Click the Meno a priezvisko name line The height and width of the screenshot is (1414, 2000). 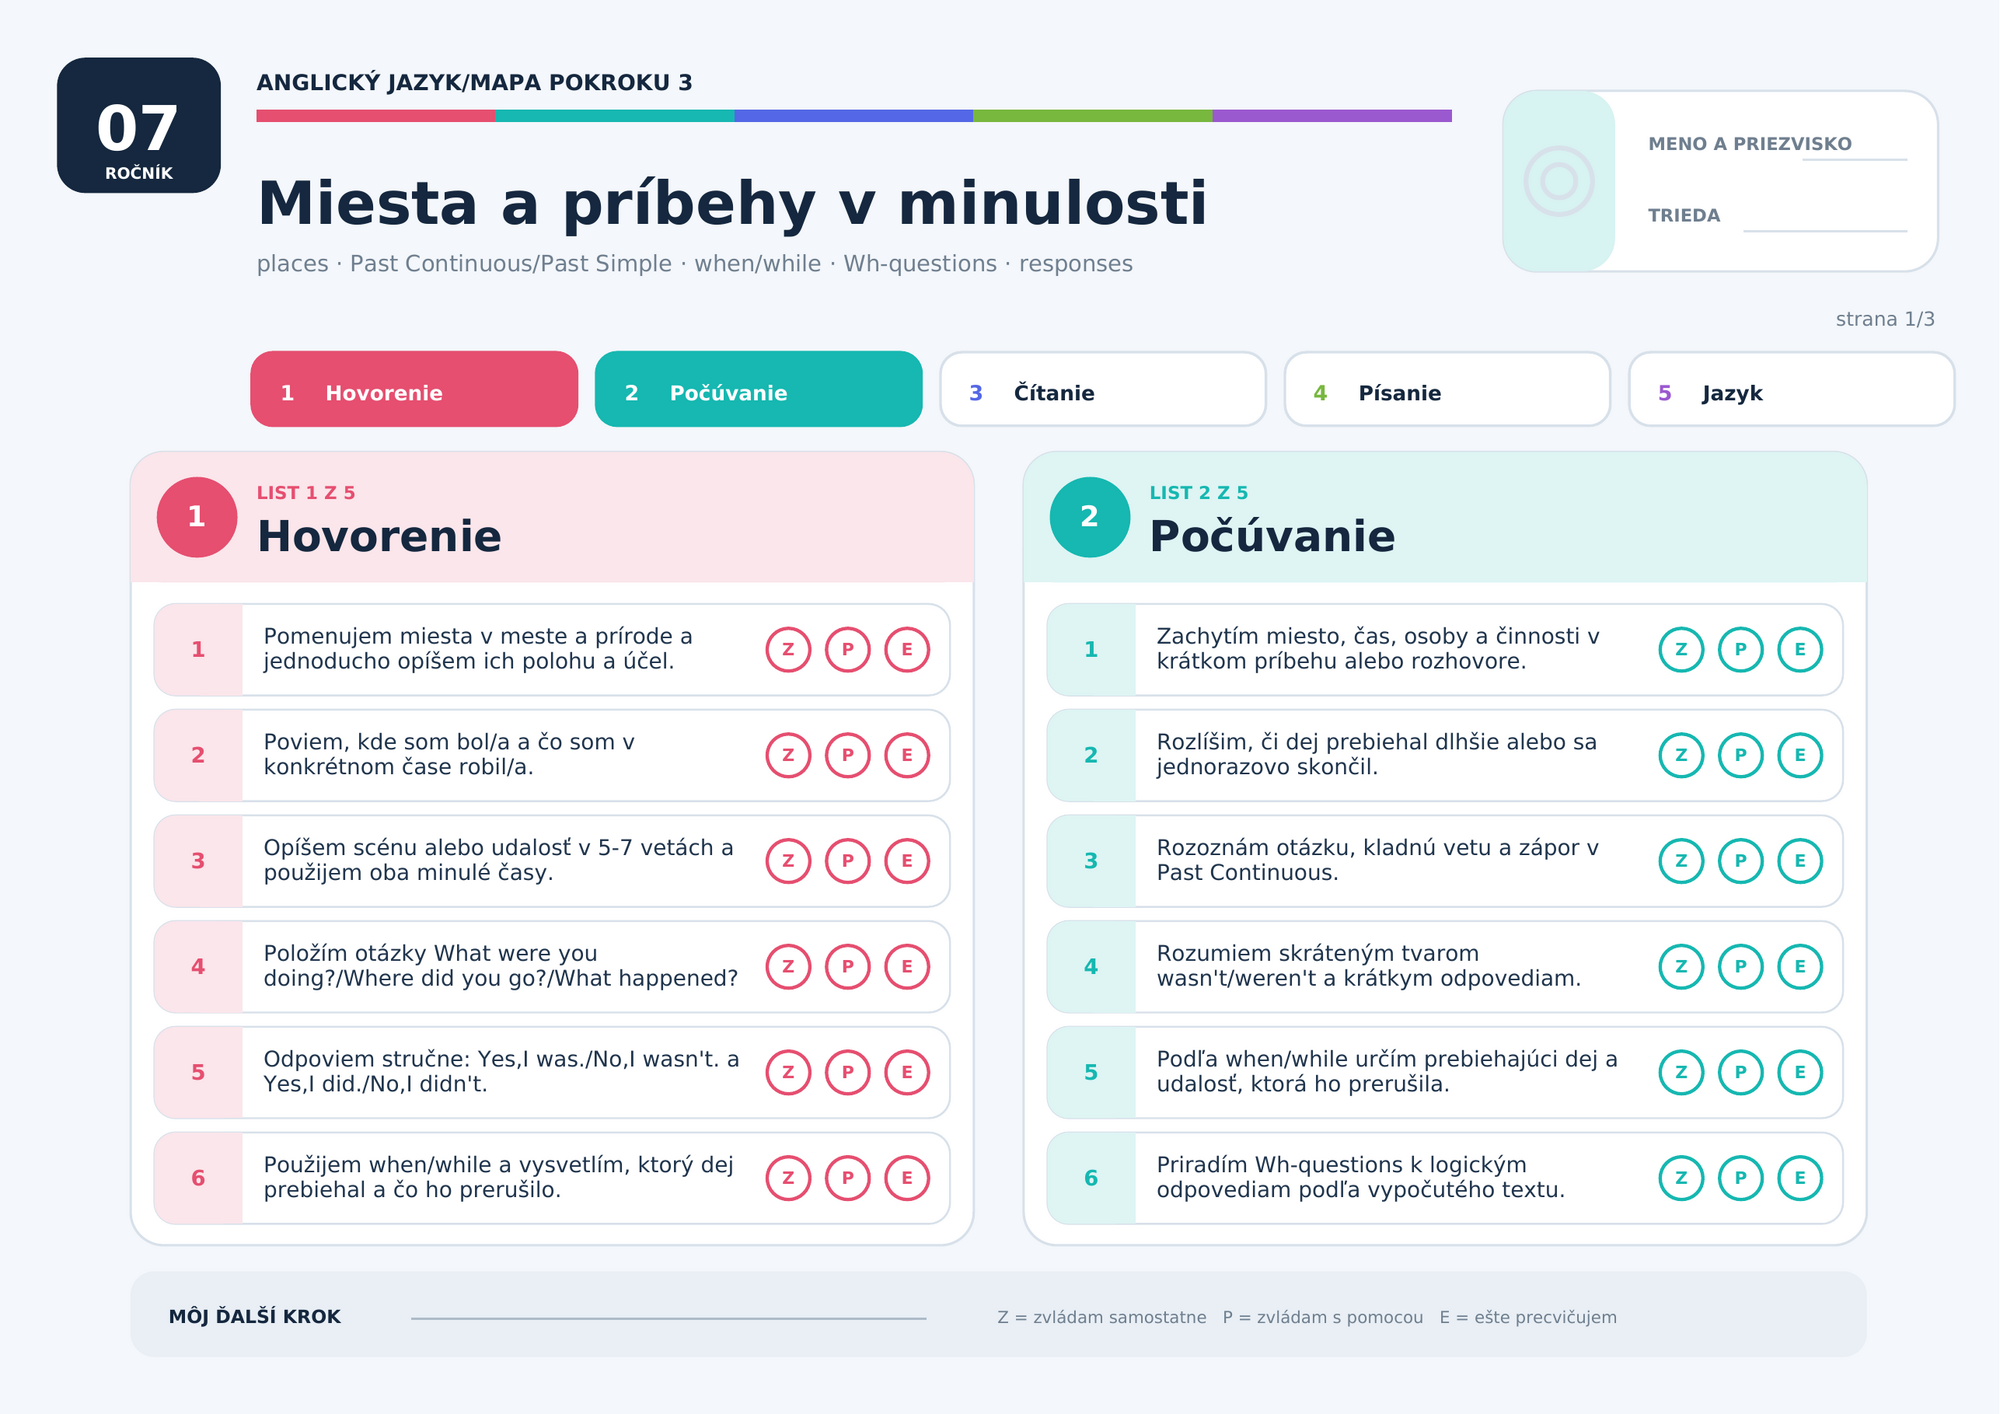tap(1855, 159)
